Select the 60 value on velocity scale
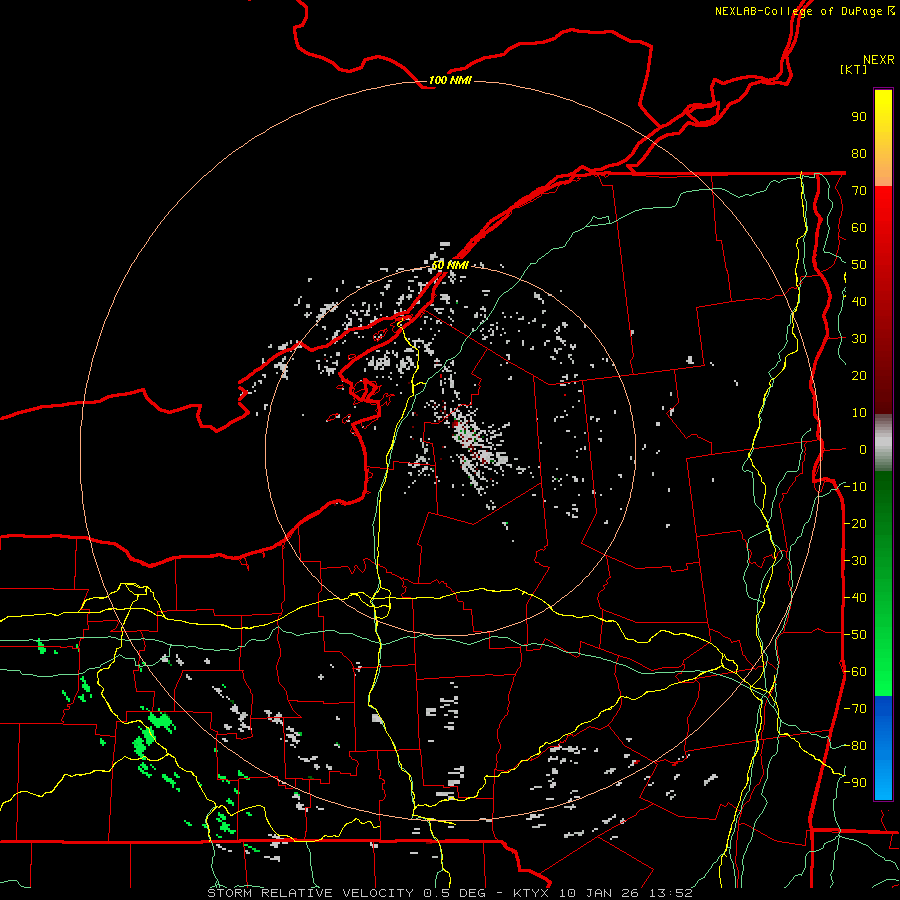900x900 pixels. [859, 227]
